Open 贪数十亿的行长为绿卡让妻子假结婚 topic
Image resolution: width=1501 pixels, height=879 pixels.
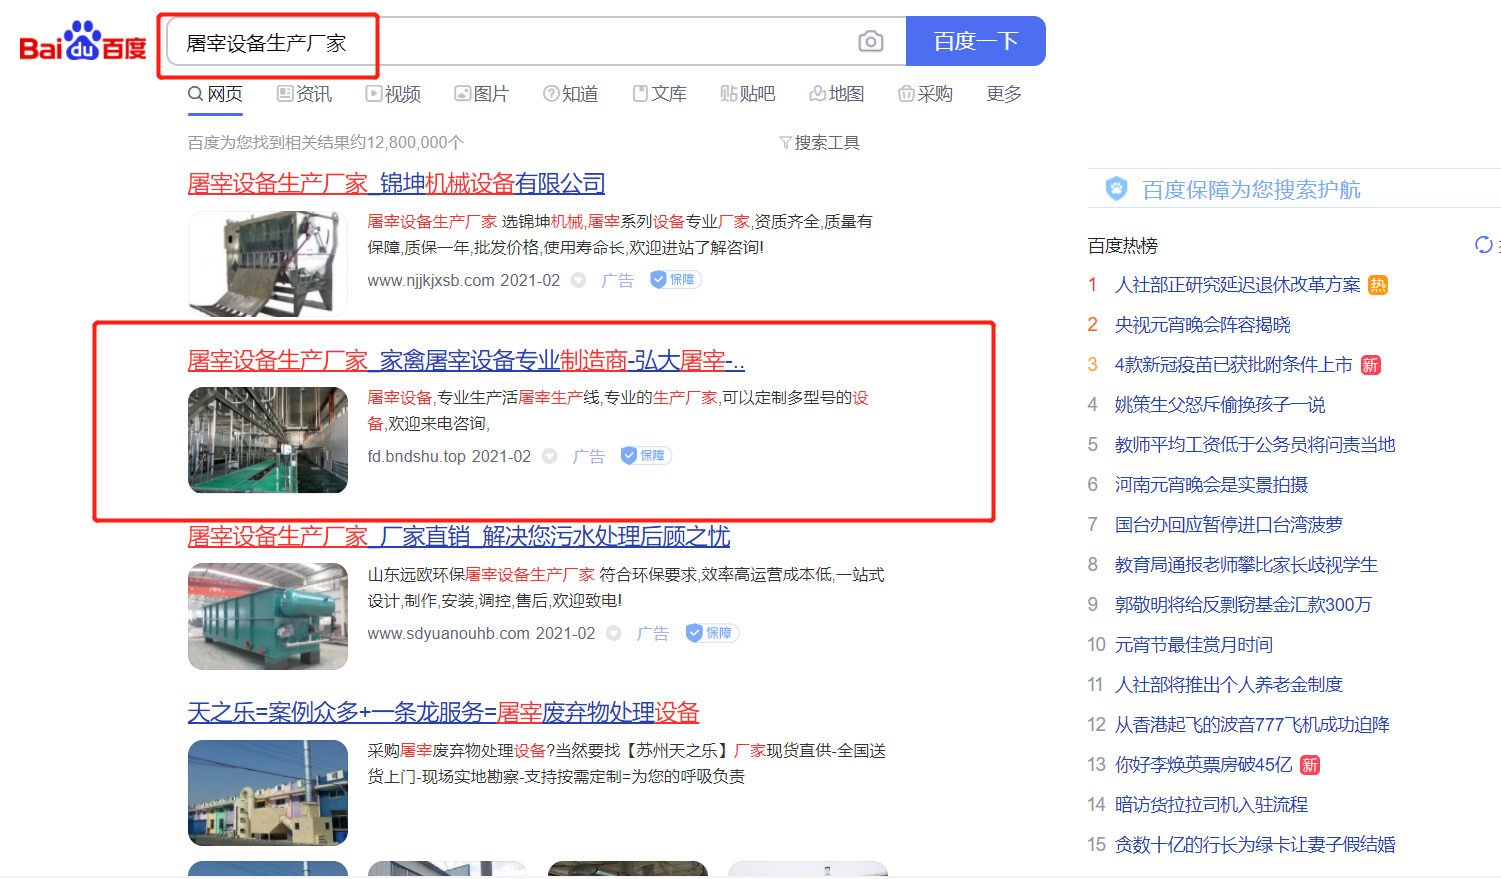(x=1255, y=845)
